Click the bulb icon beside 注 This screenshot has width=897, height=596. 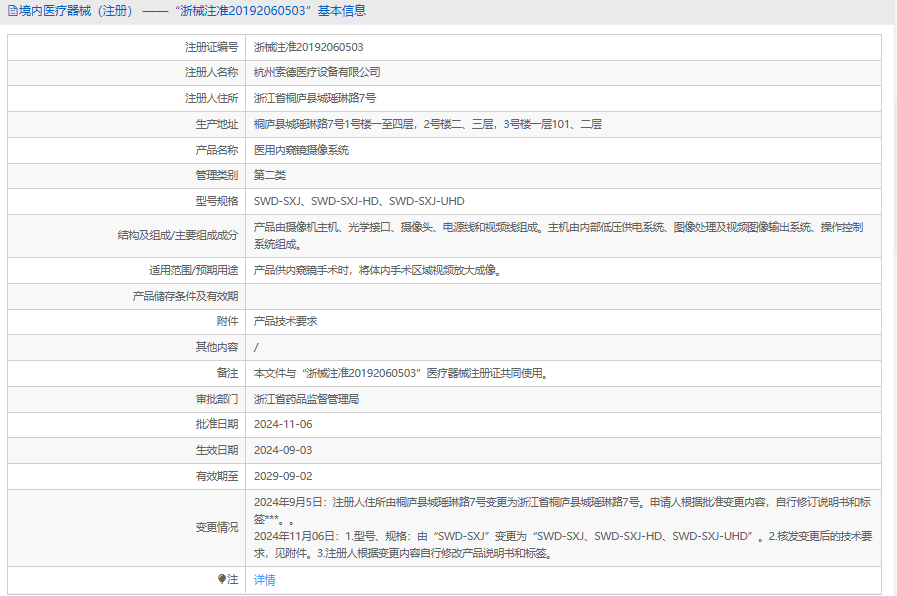coord(222,579)
